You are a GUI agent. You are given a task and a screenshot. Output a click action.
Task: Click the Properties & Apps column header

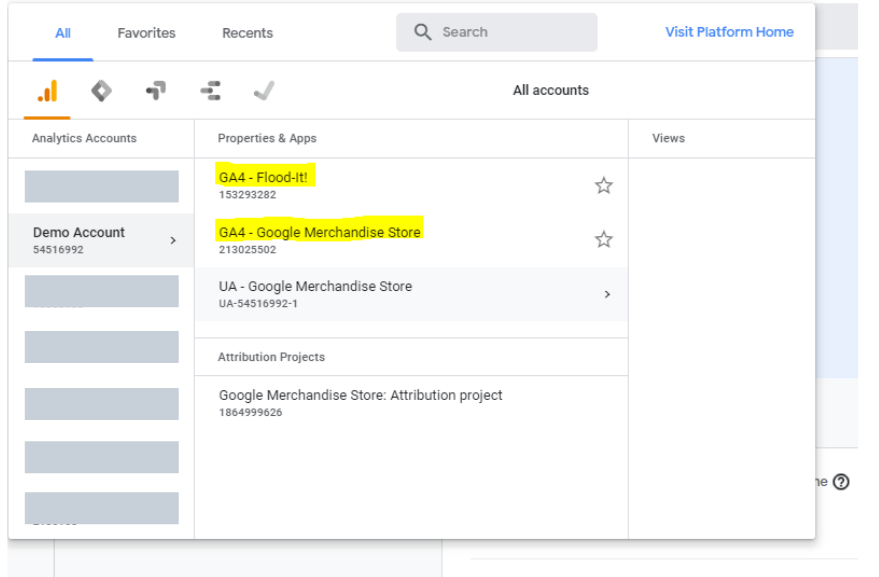point(267,138)
